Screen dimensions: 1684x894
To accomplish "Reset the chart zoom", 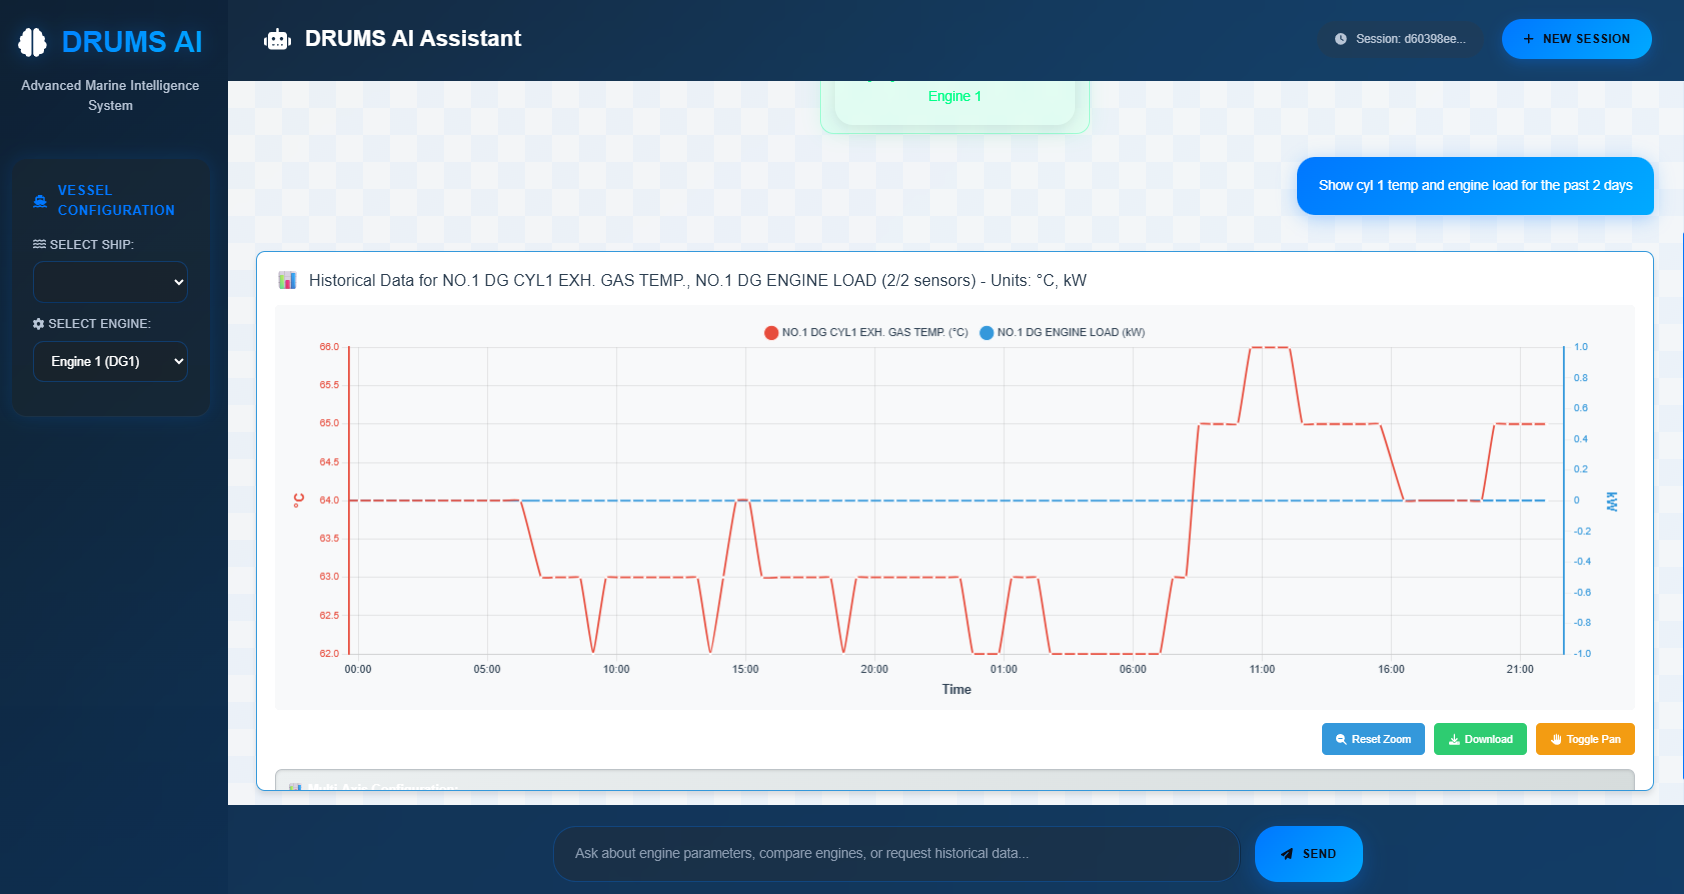I will pyautogui.click(x=1372, y=739).
